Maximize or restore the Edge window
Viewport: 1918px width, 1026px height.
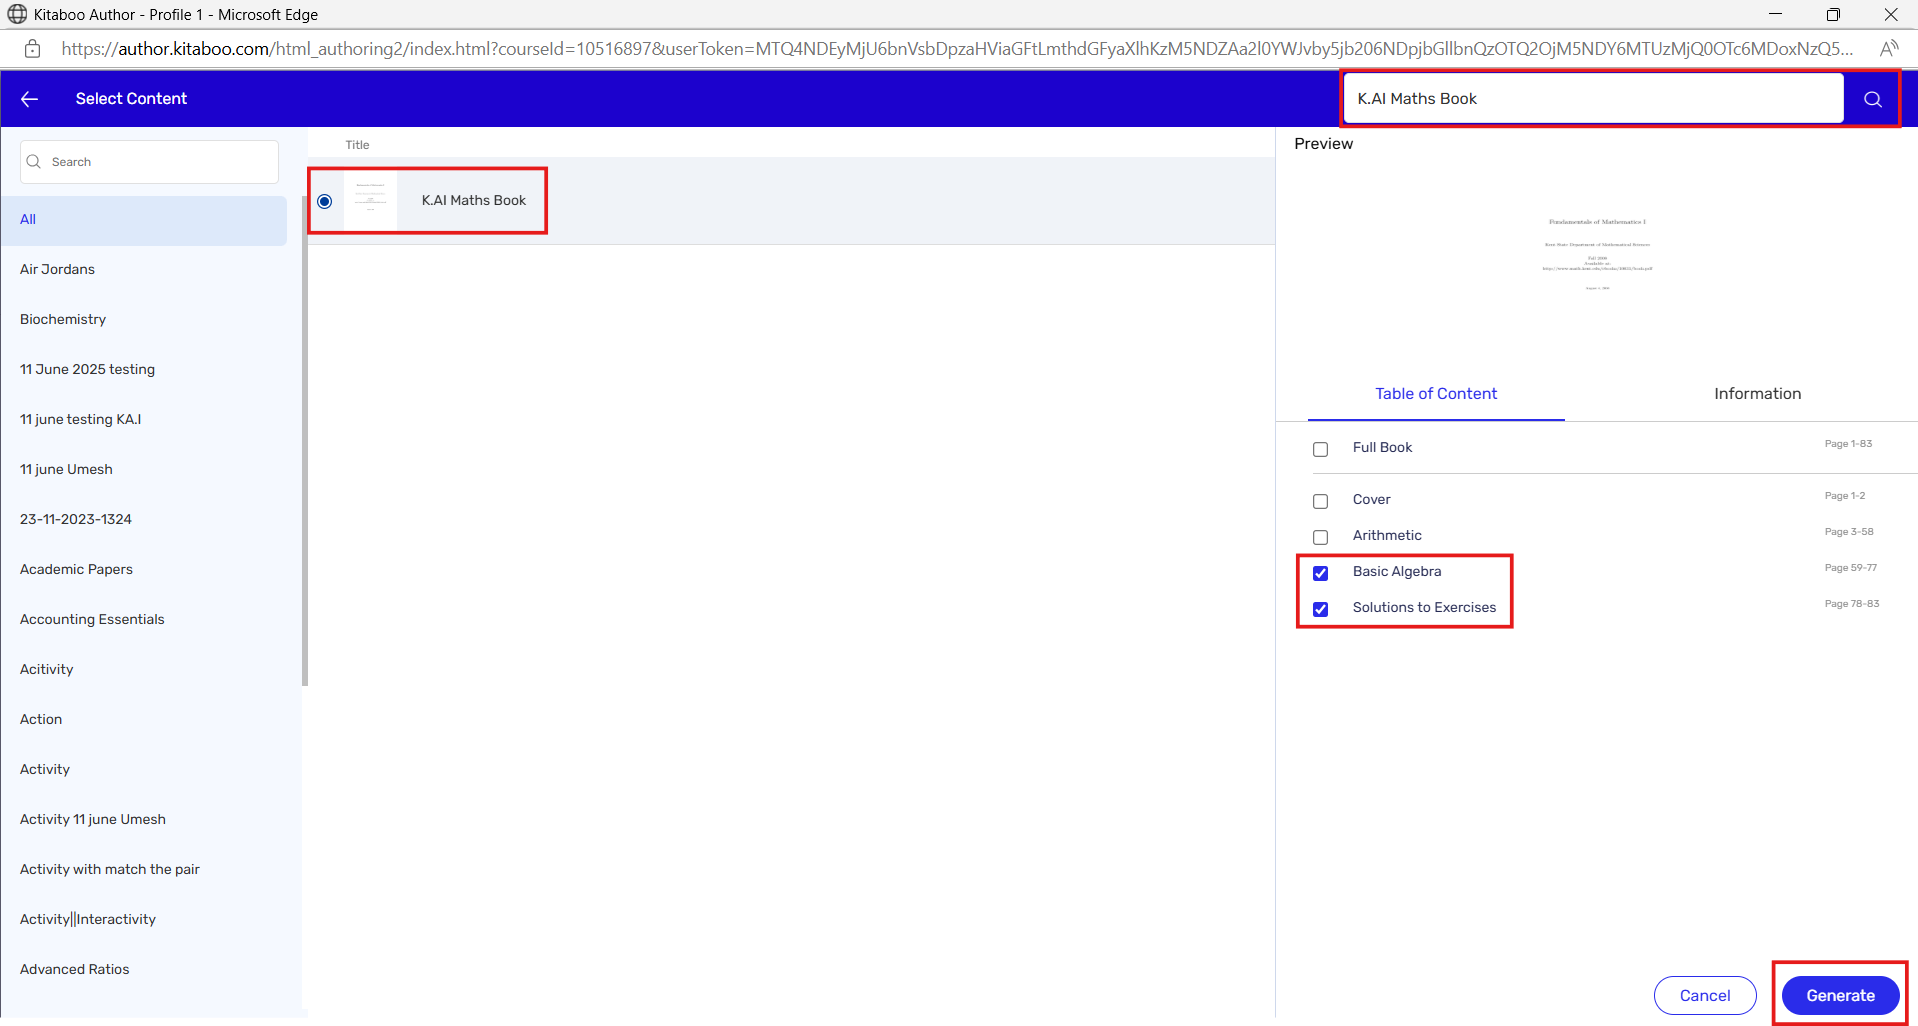coord(1832,14)
